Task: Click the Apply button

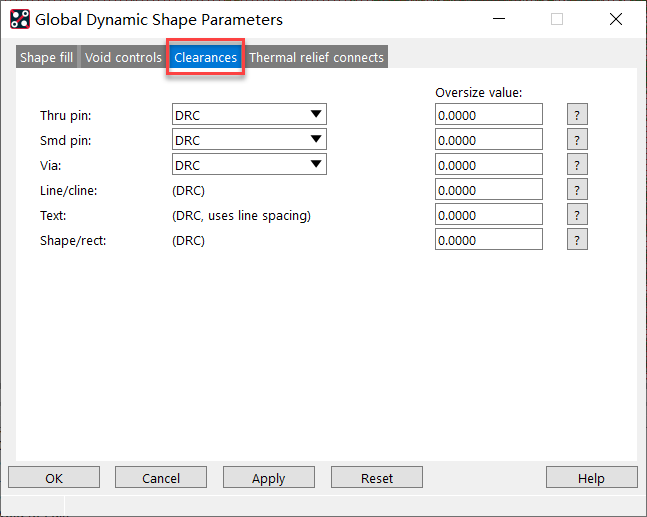Action: click(268, 478)
